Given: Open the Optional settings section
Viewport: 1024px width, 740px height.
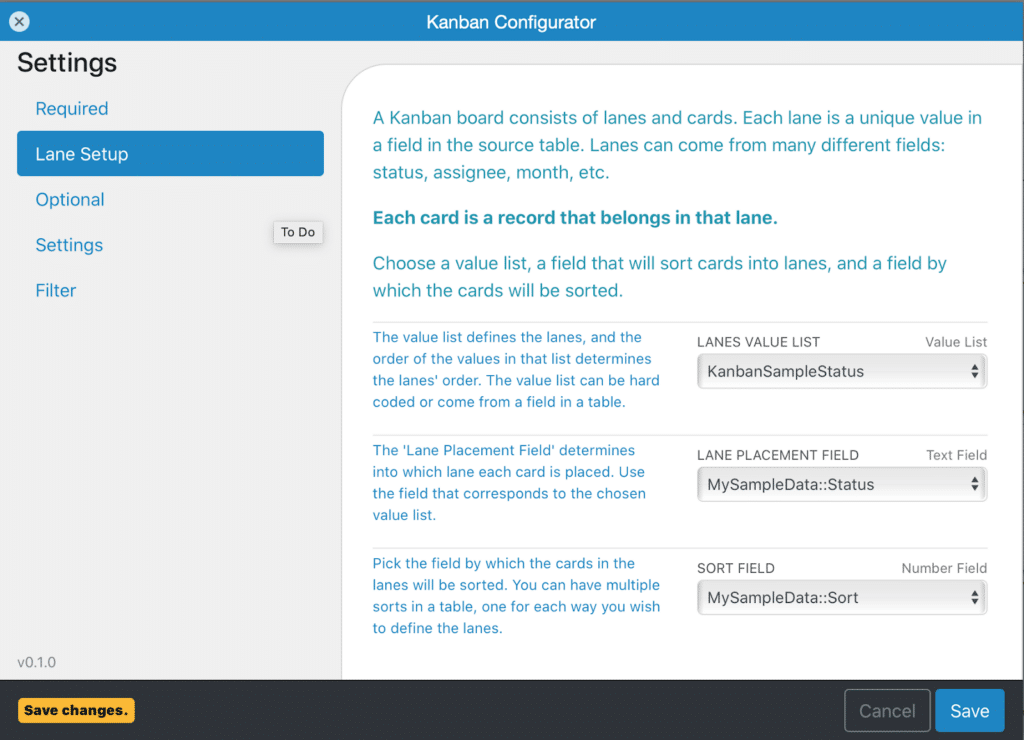Looking at the screenshot, I should point(70,199).
